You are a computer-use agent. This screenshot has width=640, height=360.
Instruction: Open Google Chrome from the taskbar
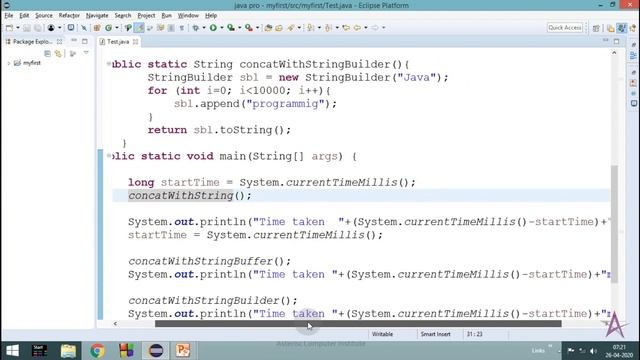tap(97, 351)
